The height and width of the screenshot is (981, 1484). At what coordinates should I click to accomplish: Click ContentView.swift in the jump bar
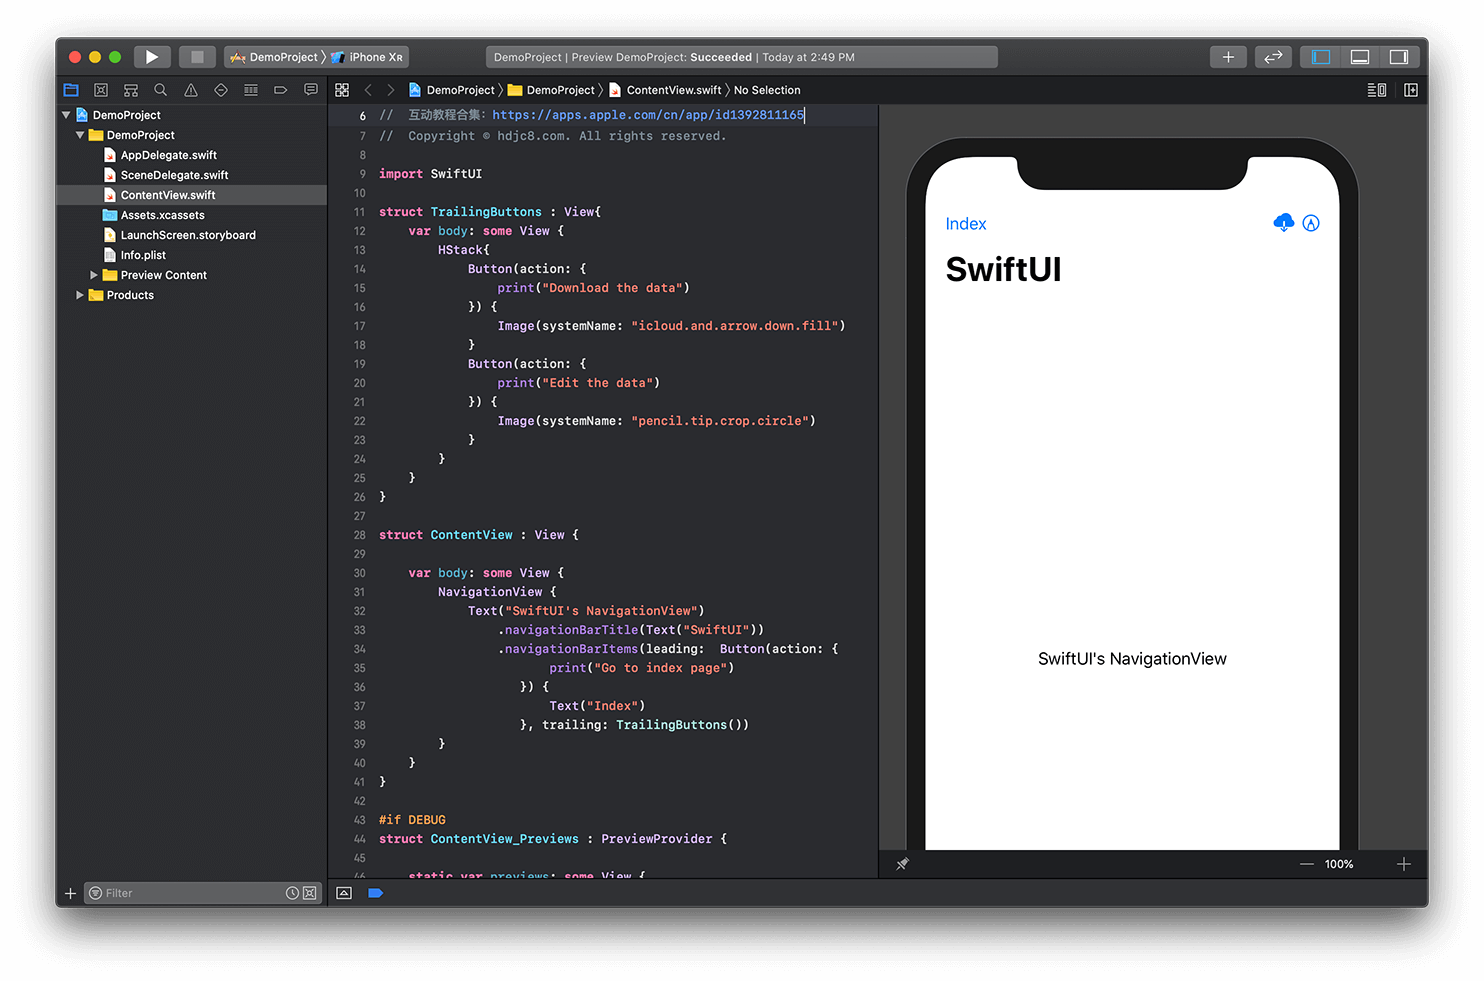pyautogui.click(x=665, y=90)
